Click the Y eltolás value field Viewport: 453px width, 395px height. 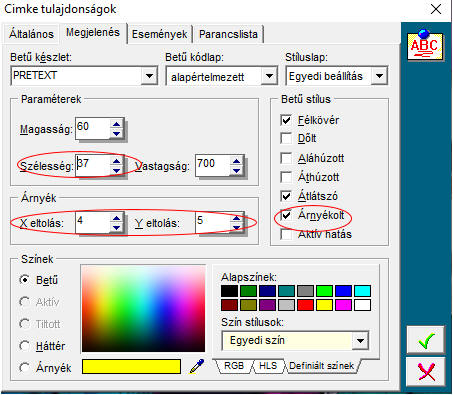213,222
